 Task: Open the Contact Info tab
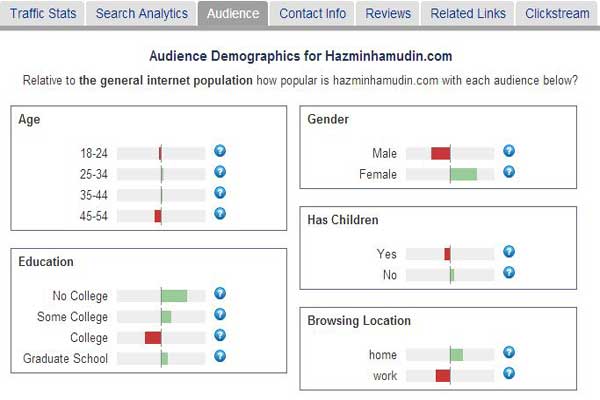[x=312, y=14]
